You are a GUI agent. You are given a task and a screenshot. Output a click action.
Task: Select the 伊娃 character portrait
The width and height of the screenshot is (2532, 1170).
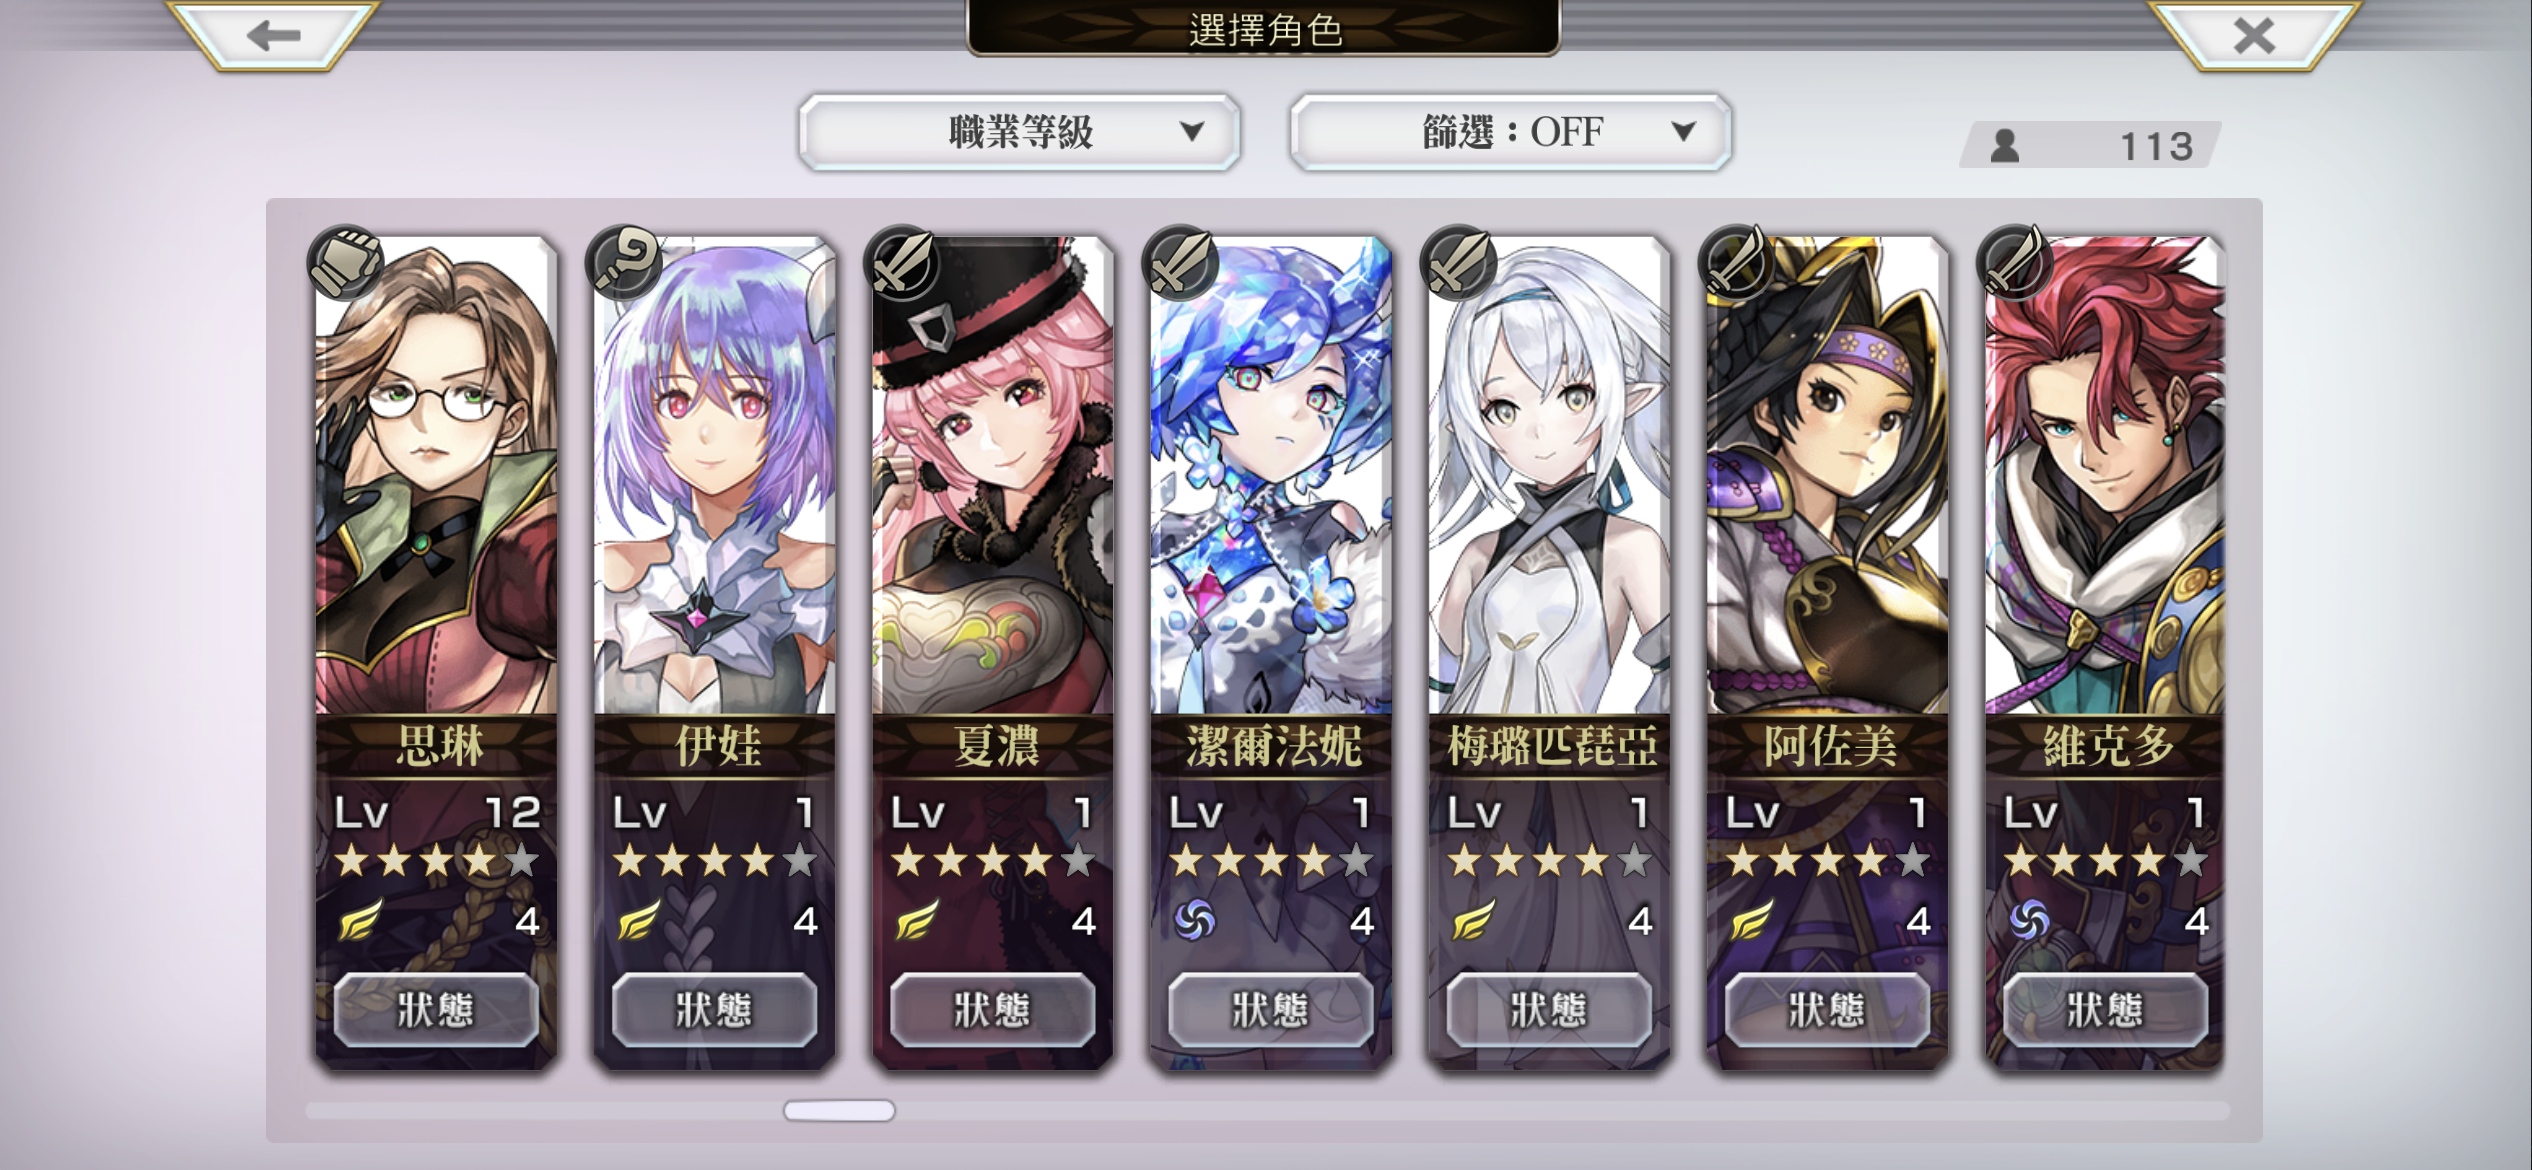pos(714,475)
